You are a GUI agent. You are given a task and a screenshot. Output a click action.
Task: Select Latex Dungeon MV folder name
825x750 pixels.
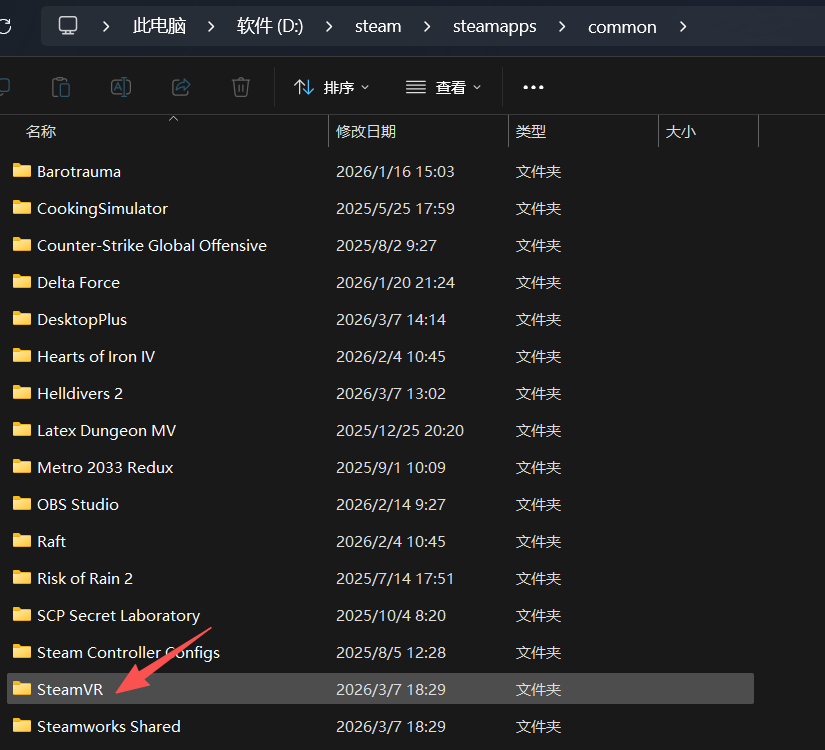point(106,431)
